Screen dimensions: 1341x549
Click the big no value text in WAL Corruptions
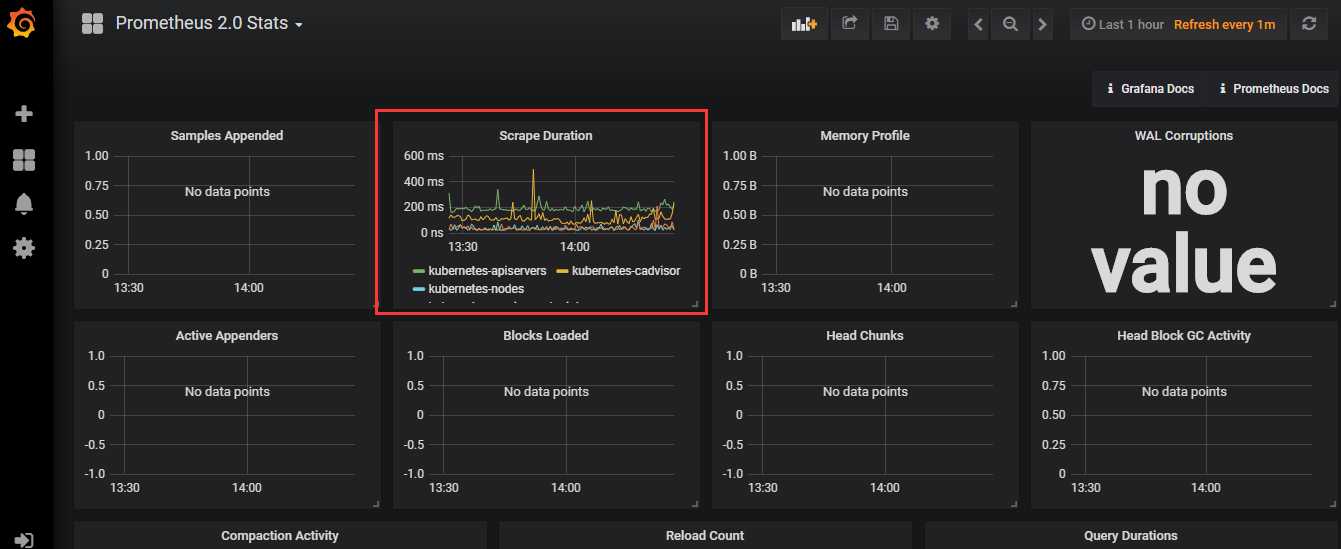pyautogui.click(x=1184, y=228)
